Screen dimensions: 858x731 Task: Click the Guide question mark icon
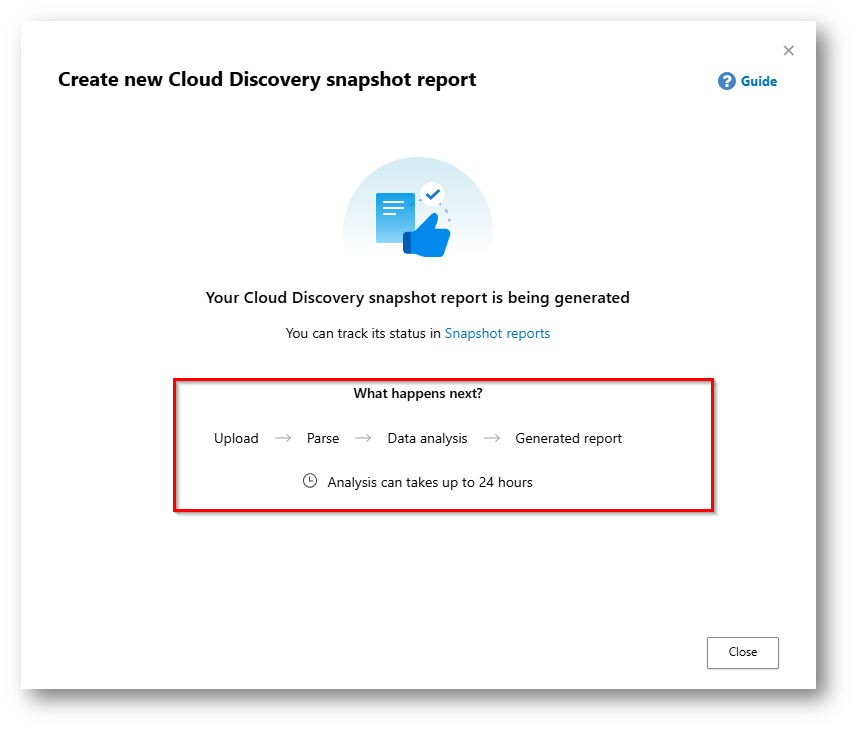(727, 81)
